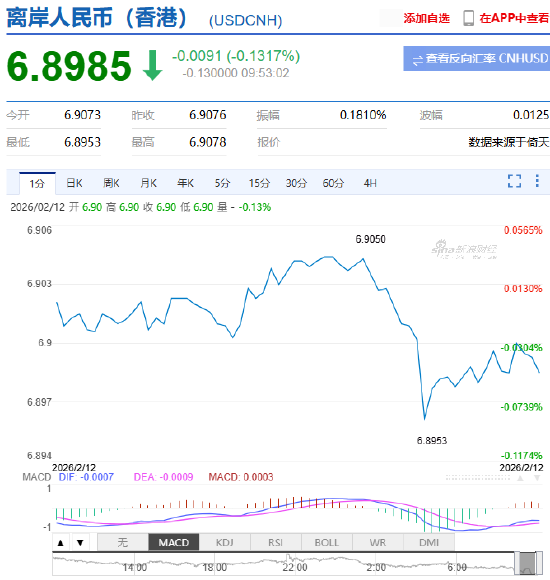The image size is (550, 580).
Task: Select the MACD indicator button
Action: (x=174, y=543)
